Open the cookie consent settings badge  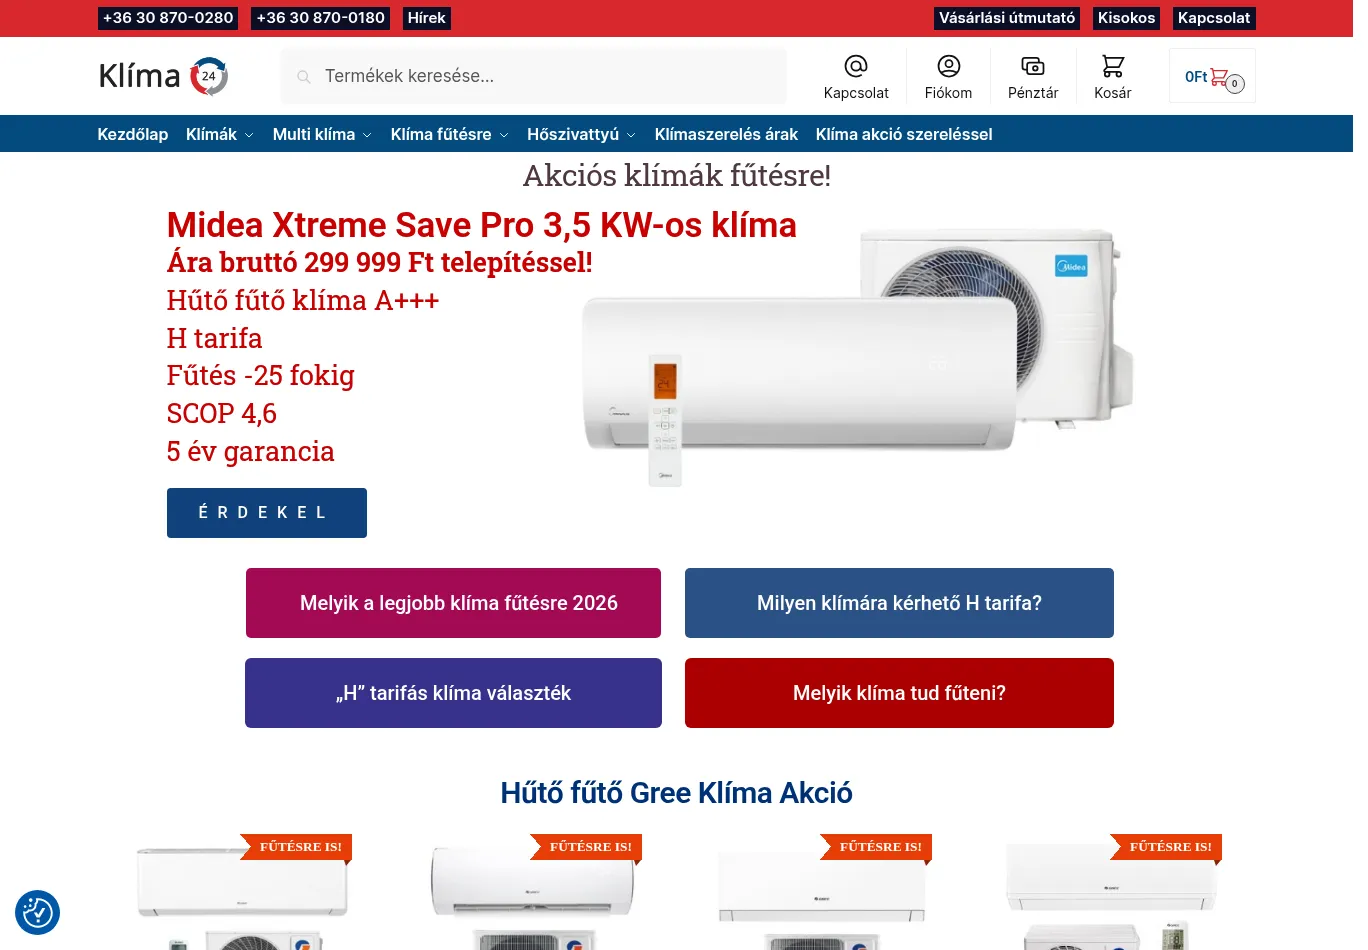coord(37,912)
